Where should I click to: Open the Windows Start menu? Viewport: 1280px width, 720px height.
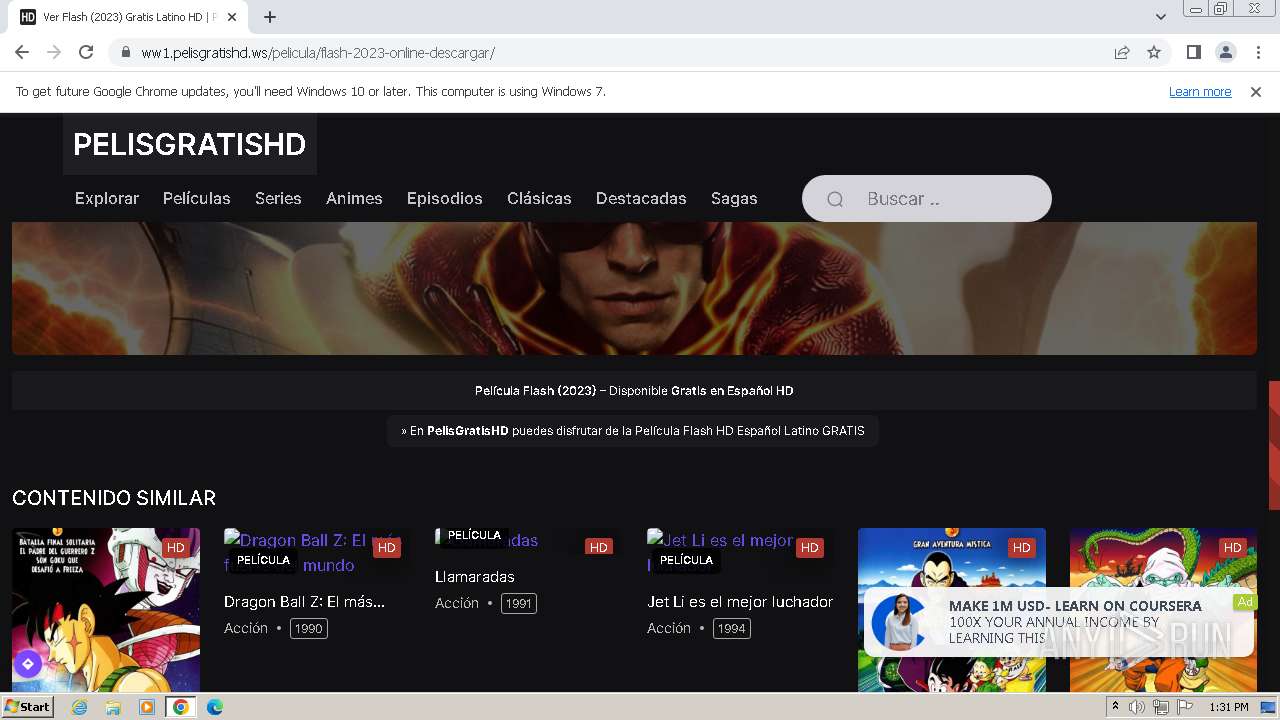(x=28, y=707)
